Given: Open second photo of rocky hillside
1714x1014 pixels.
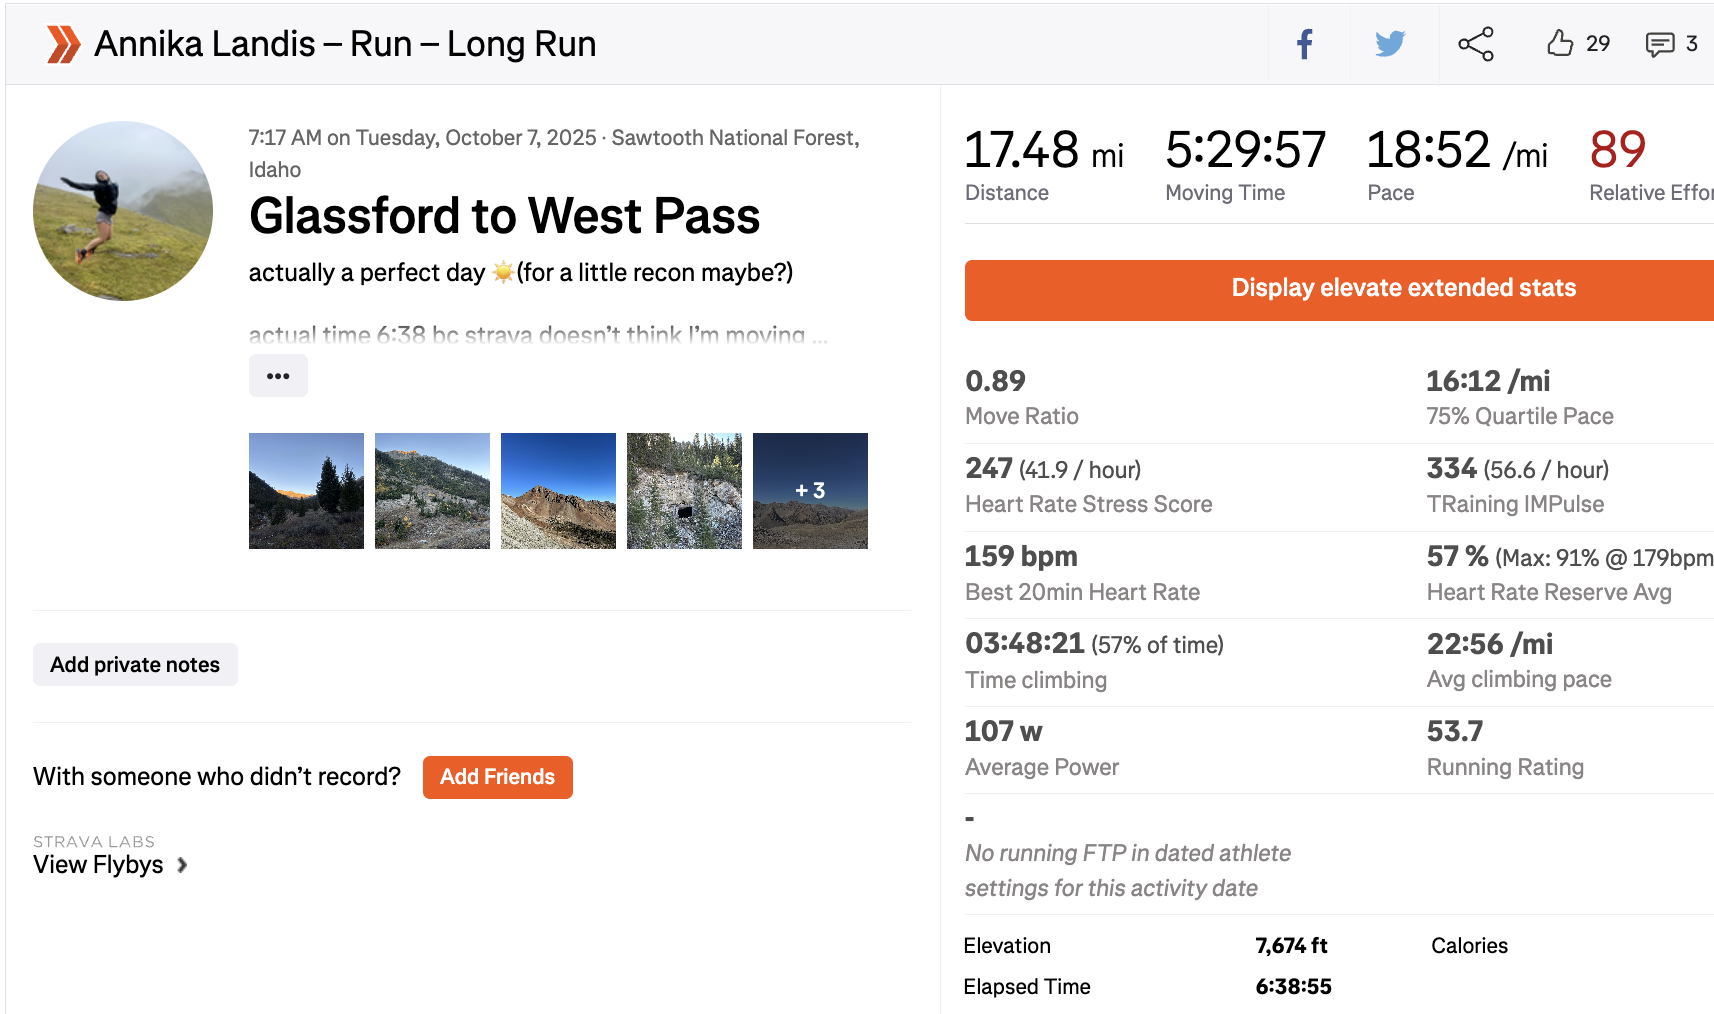Looking at the screenshot, I should (432, 491).
